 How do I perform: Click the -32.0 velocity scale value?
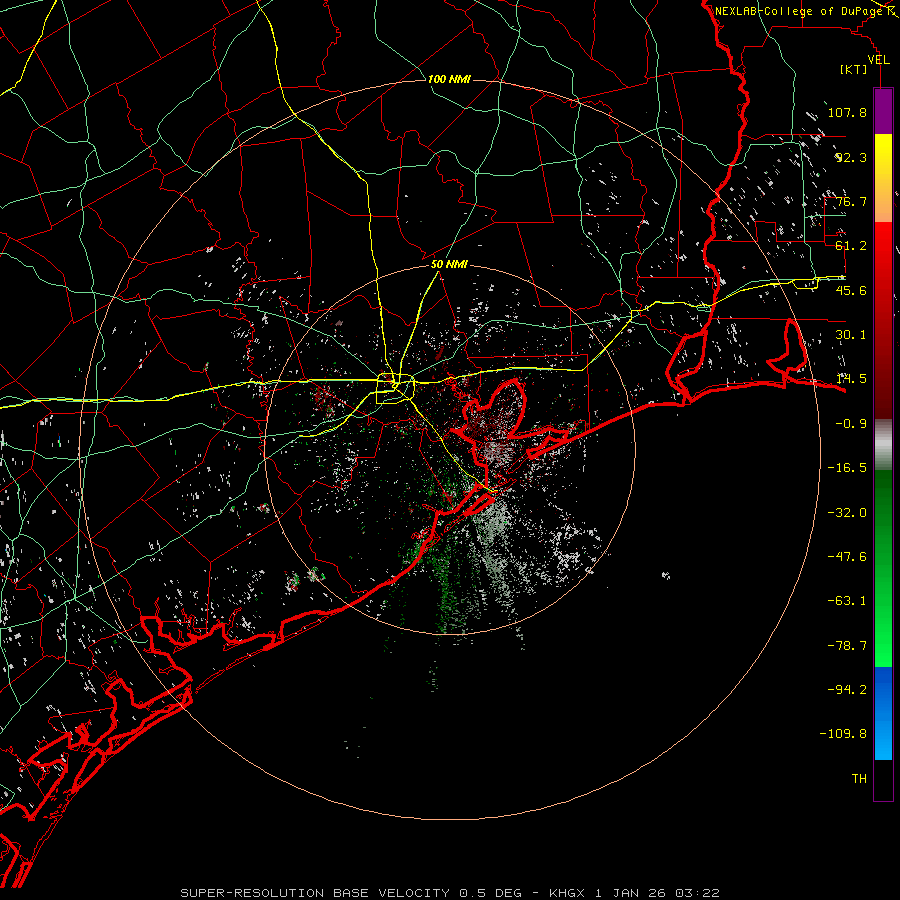pos(847,513)
